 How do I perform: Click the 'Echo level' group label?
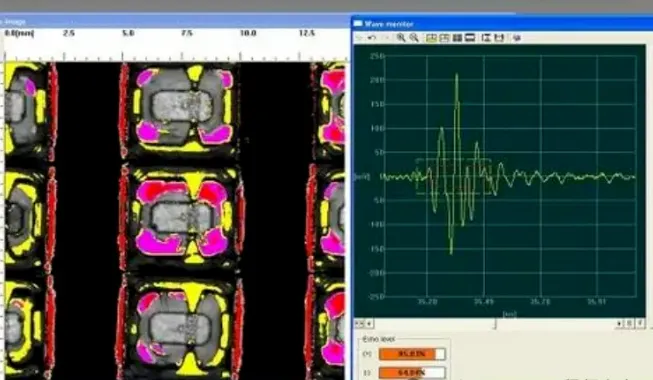pos(378,339)
